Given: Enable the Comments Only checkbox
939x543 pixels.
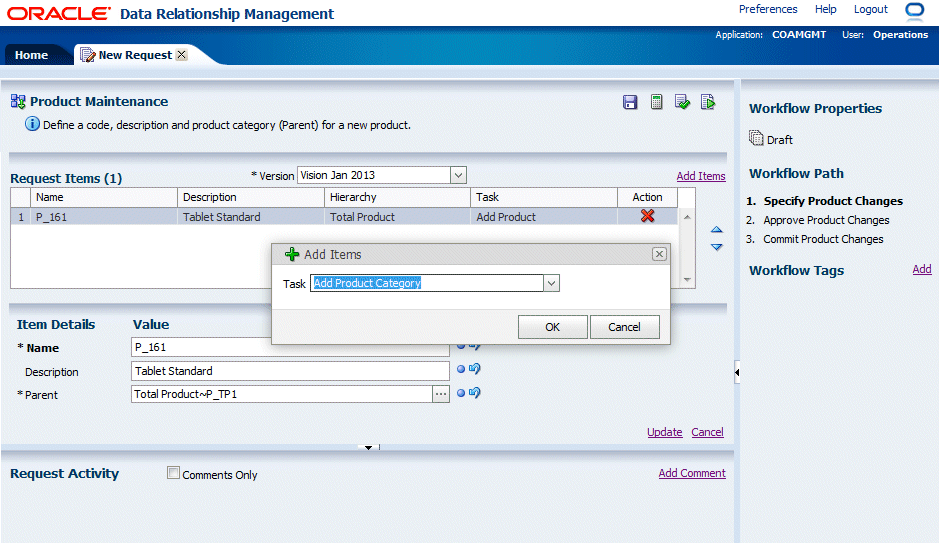Looking at the screenshot, I should [x=174, y=473].
